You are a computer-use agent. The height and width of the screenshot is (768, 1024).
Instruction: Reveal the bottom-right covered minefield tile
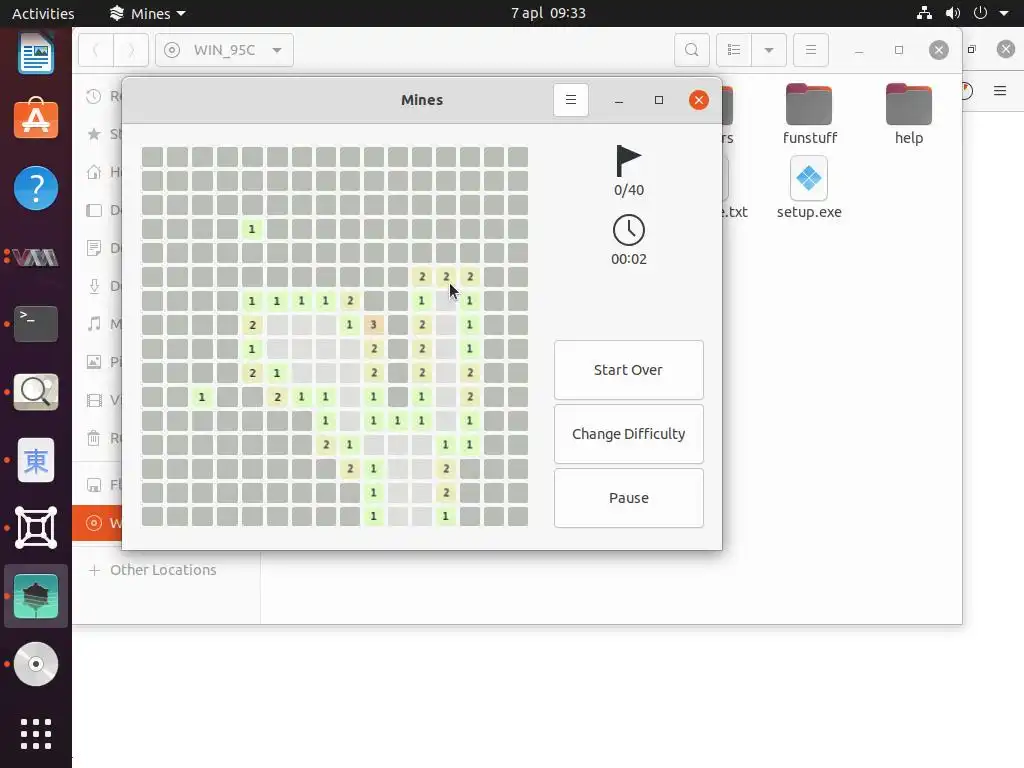[518, 516]
